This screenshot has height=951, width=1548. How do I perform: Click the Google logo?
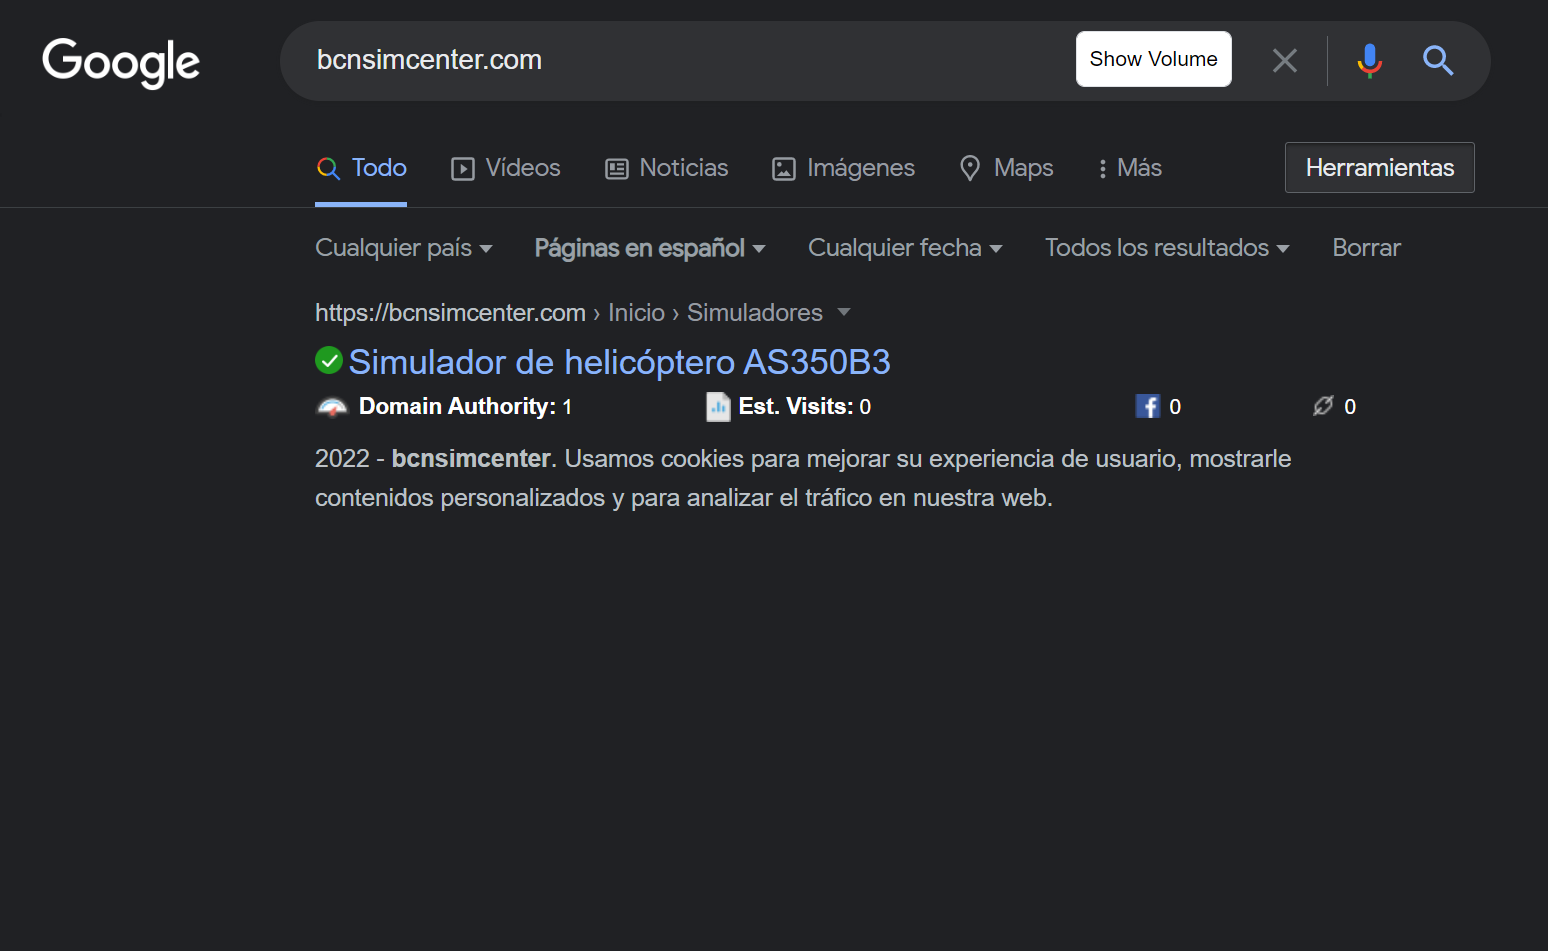coord(121,62)
